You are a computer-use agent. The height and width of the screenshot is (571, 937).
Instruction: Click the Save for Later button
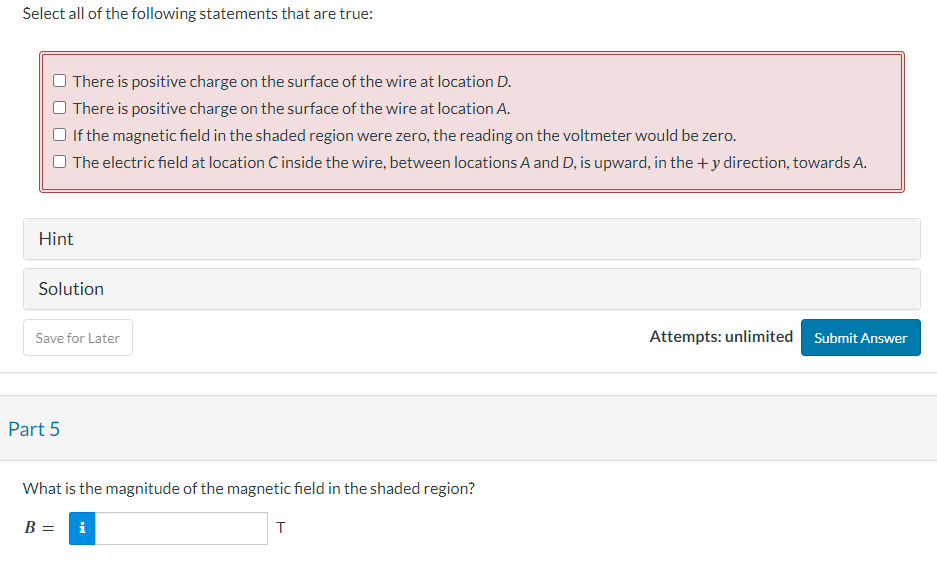pos(78,338)
